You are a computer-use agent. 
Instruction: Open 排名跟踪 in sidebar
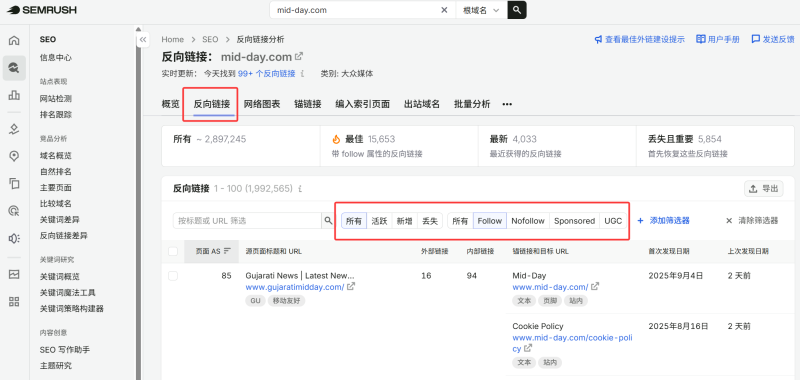click(56, 115)
